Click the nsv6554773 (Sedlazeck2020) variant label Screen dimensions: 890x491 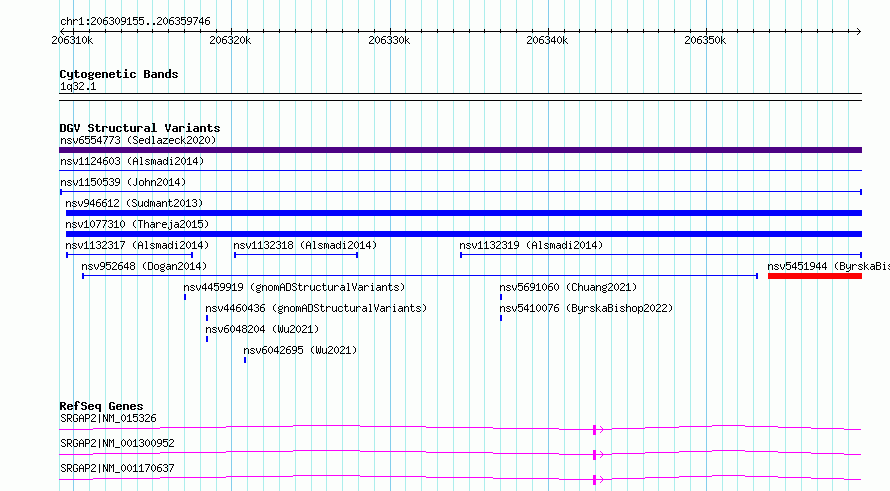point(138,140)
